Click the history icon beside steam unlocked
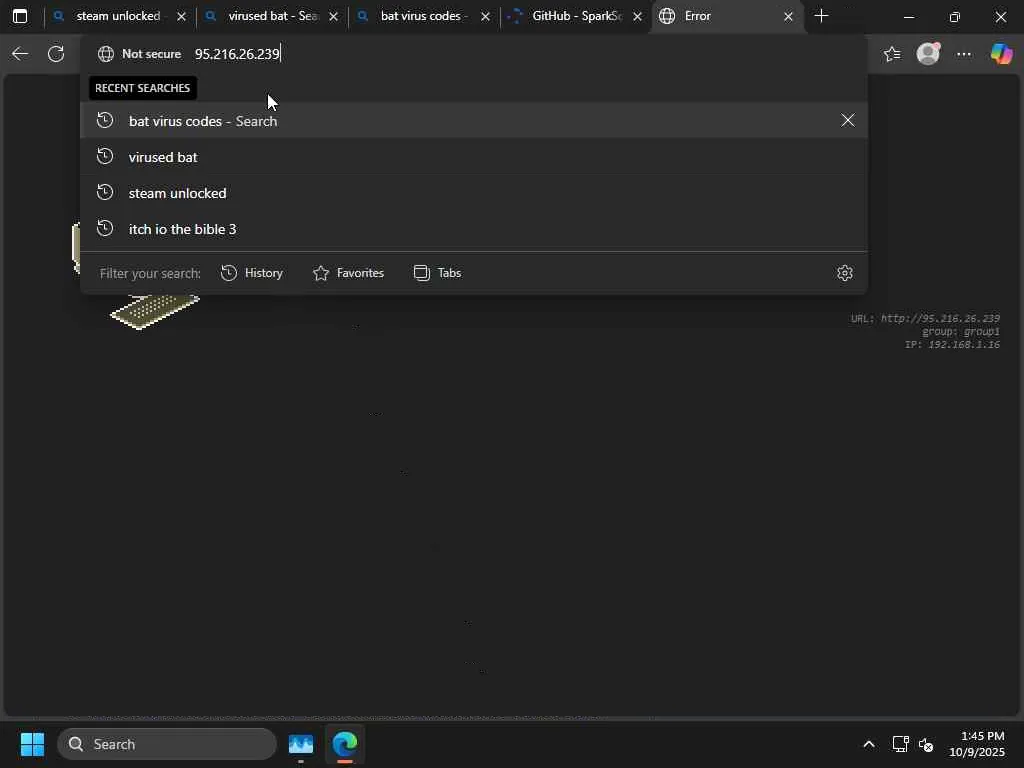 [105, 192]
